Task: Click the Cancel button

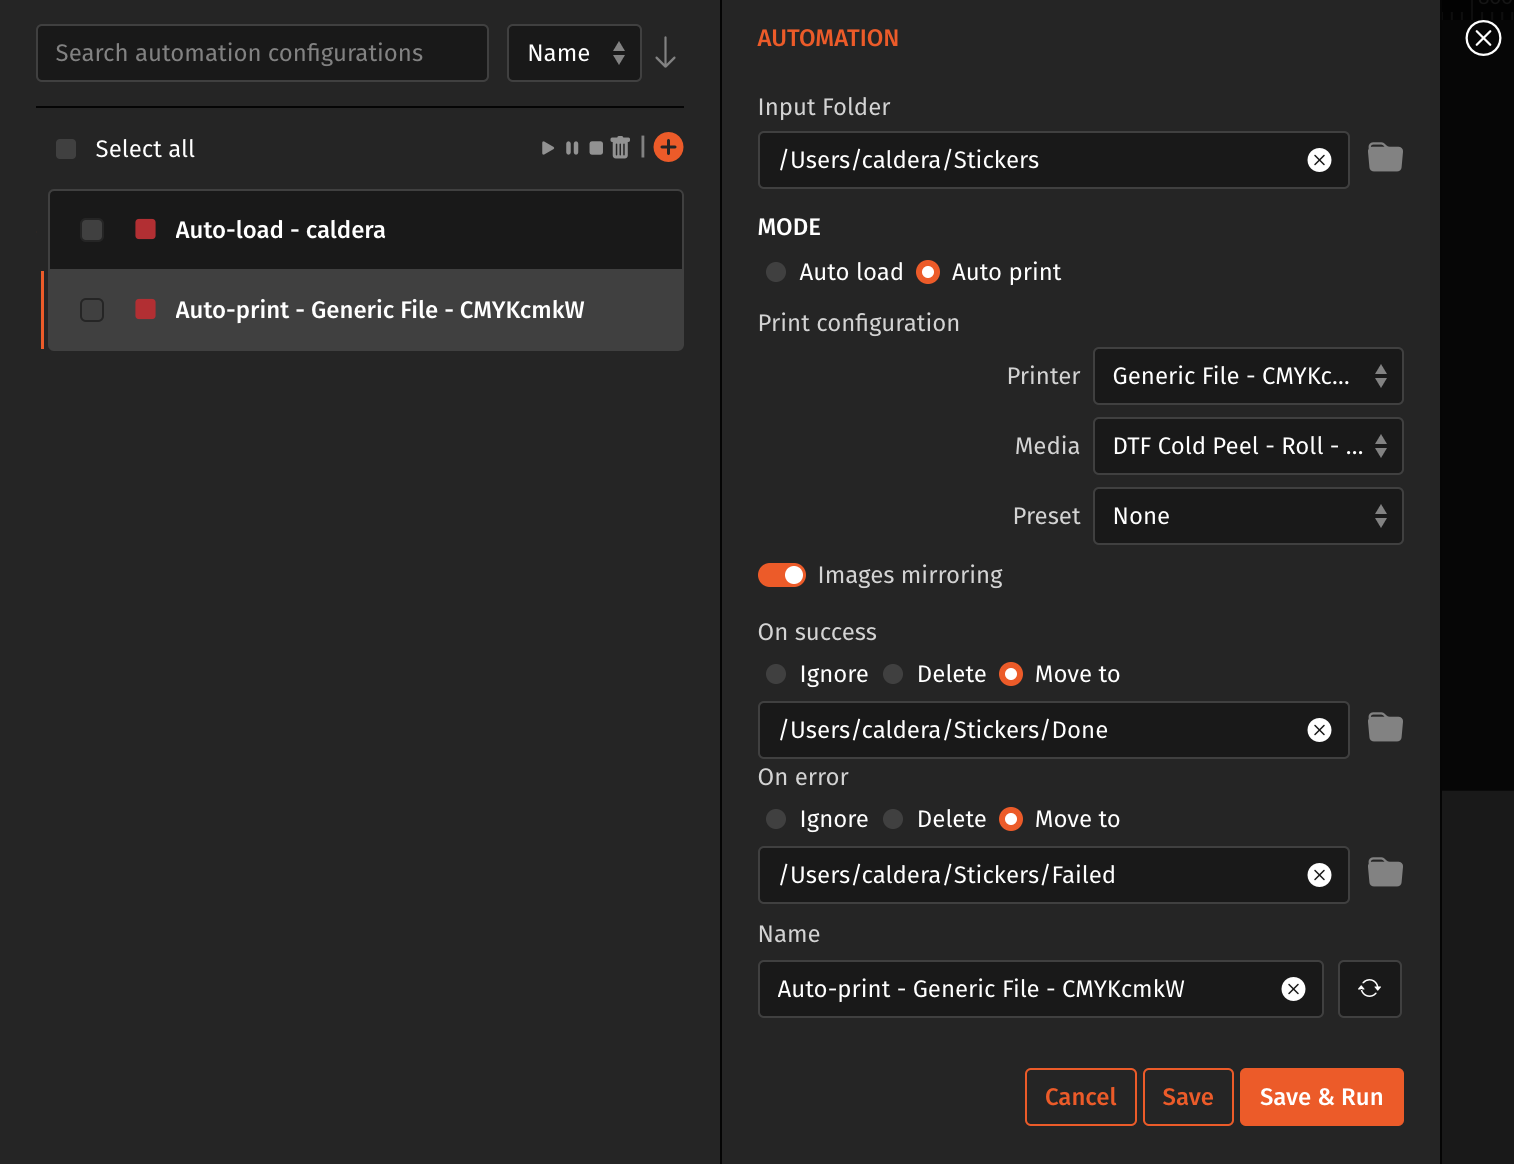Action: point(1081,1097)
